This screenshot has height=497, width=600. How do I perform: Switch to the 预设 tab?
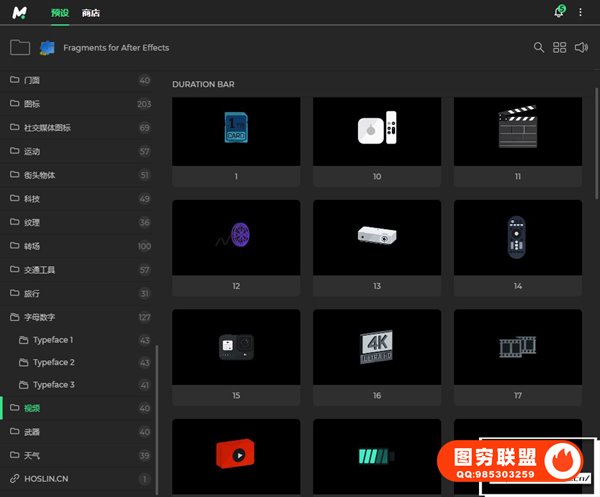[x=60, y=13]
